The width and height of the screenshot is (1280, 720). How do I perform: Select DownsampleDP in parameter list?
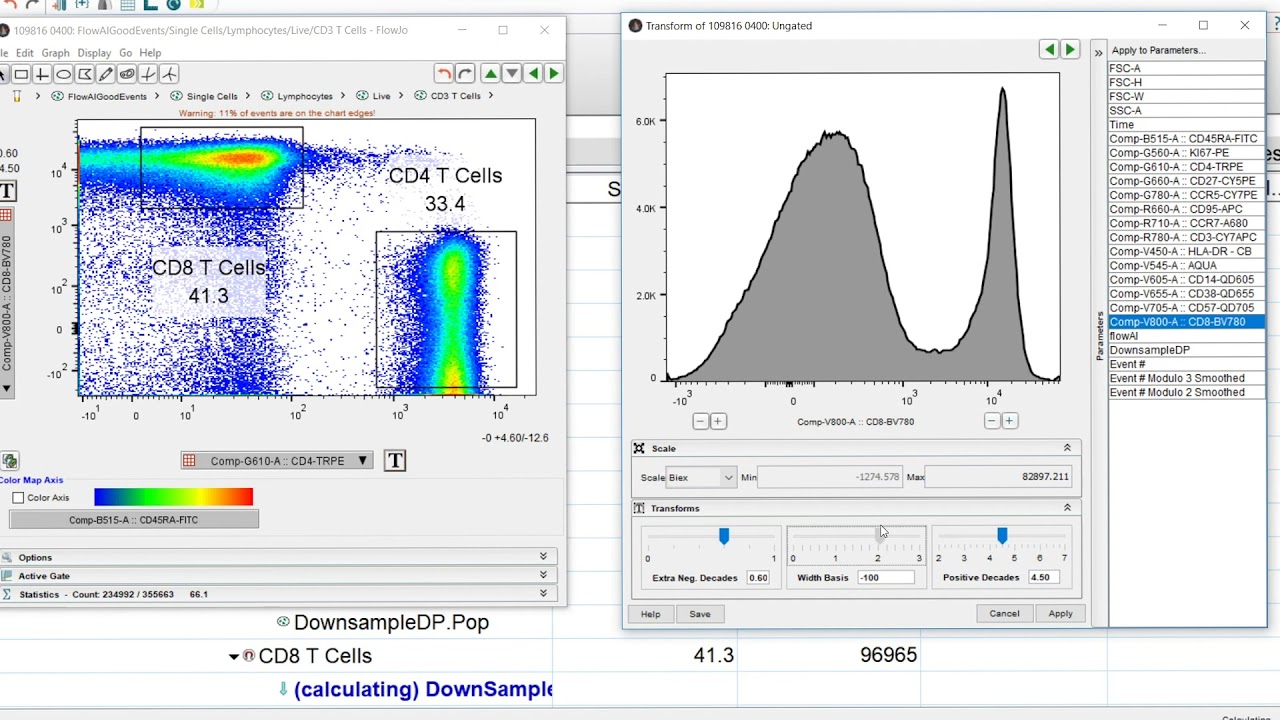tap(1185, 350)
